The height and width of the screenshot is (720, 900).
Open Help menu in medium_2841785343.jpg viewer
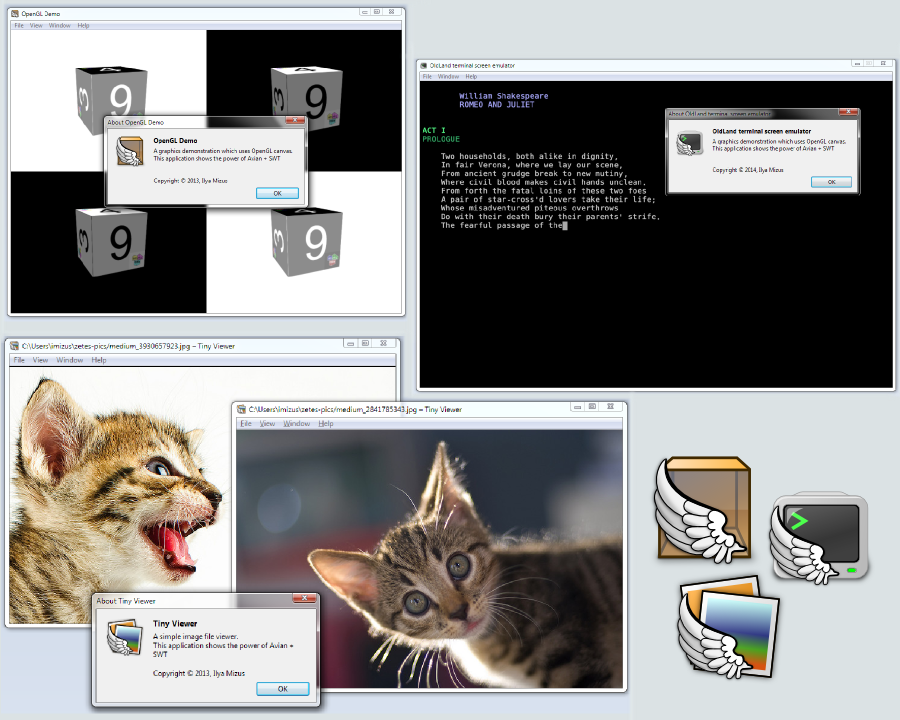point(326,423)
